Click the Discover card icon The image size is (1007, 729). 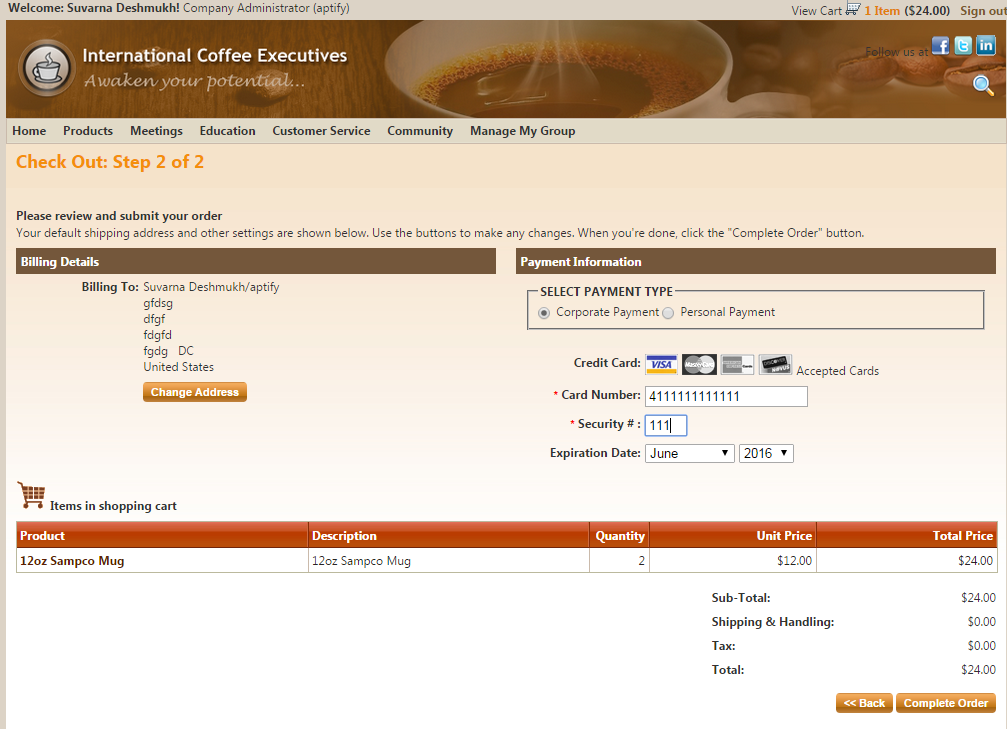click(x=775, y=364)
